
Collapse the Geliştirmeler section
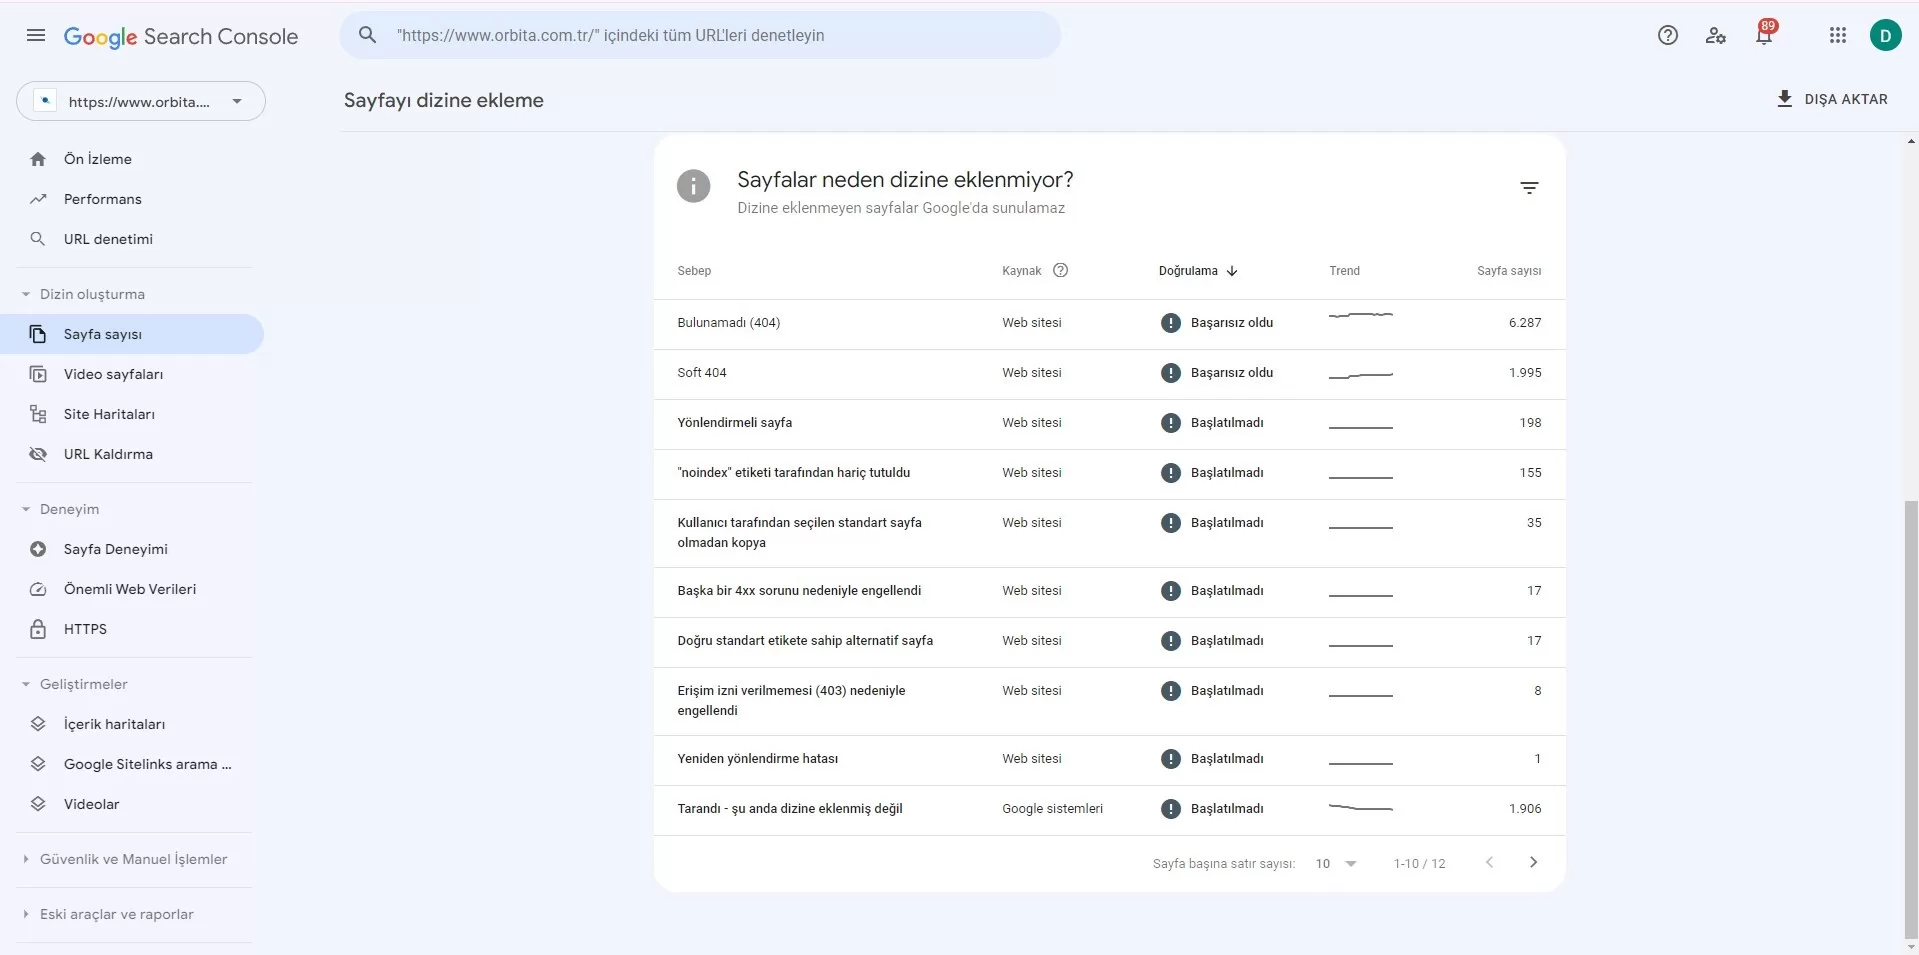click(x=26, y=684)
